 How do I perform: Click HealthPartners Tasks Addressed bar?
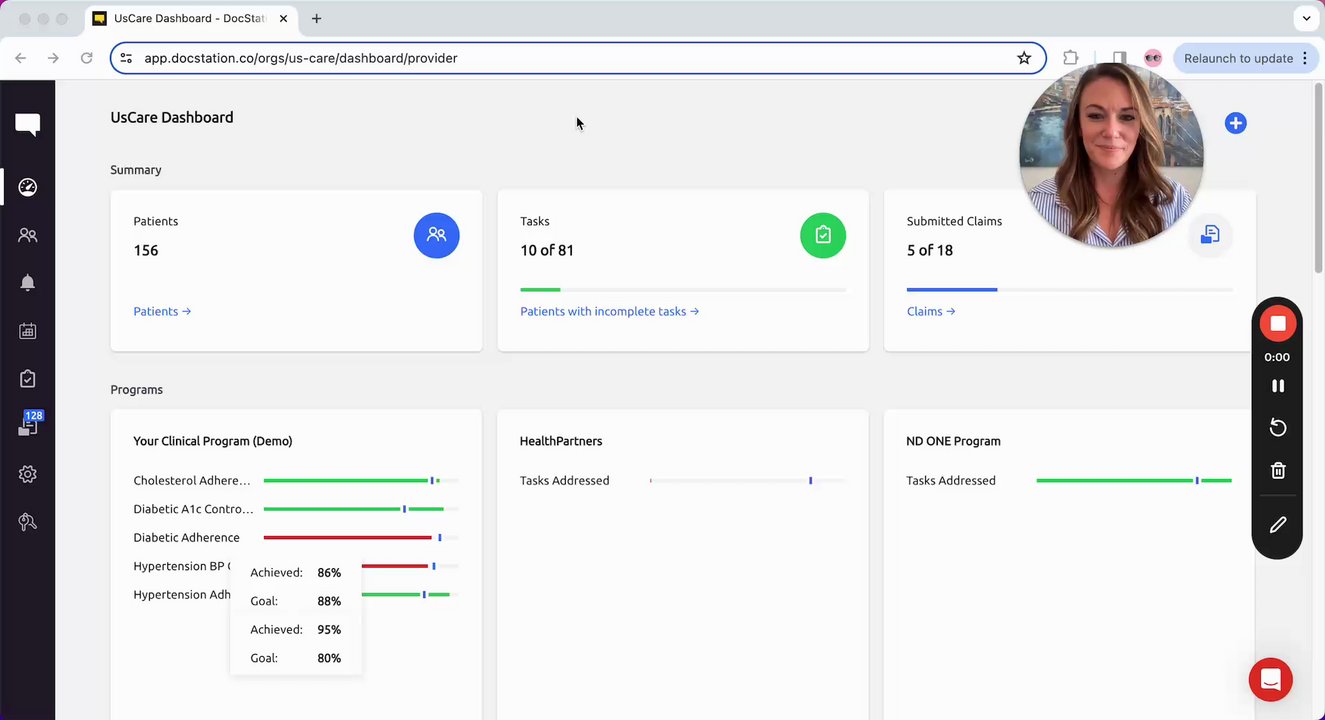[747, 481]
